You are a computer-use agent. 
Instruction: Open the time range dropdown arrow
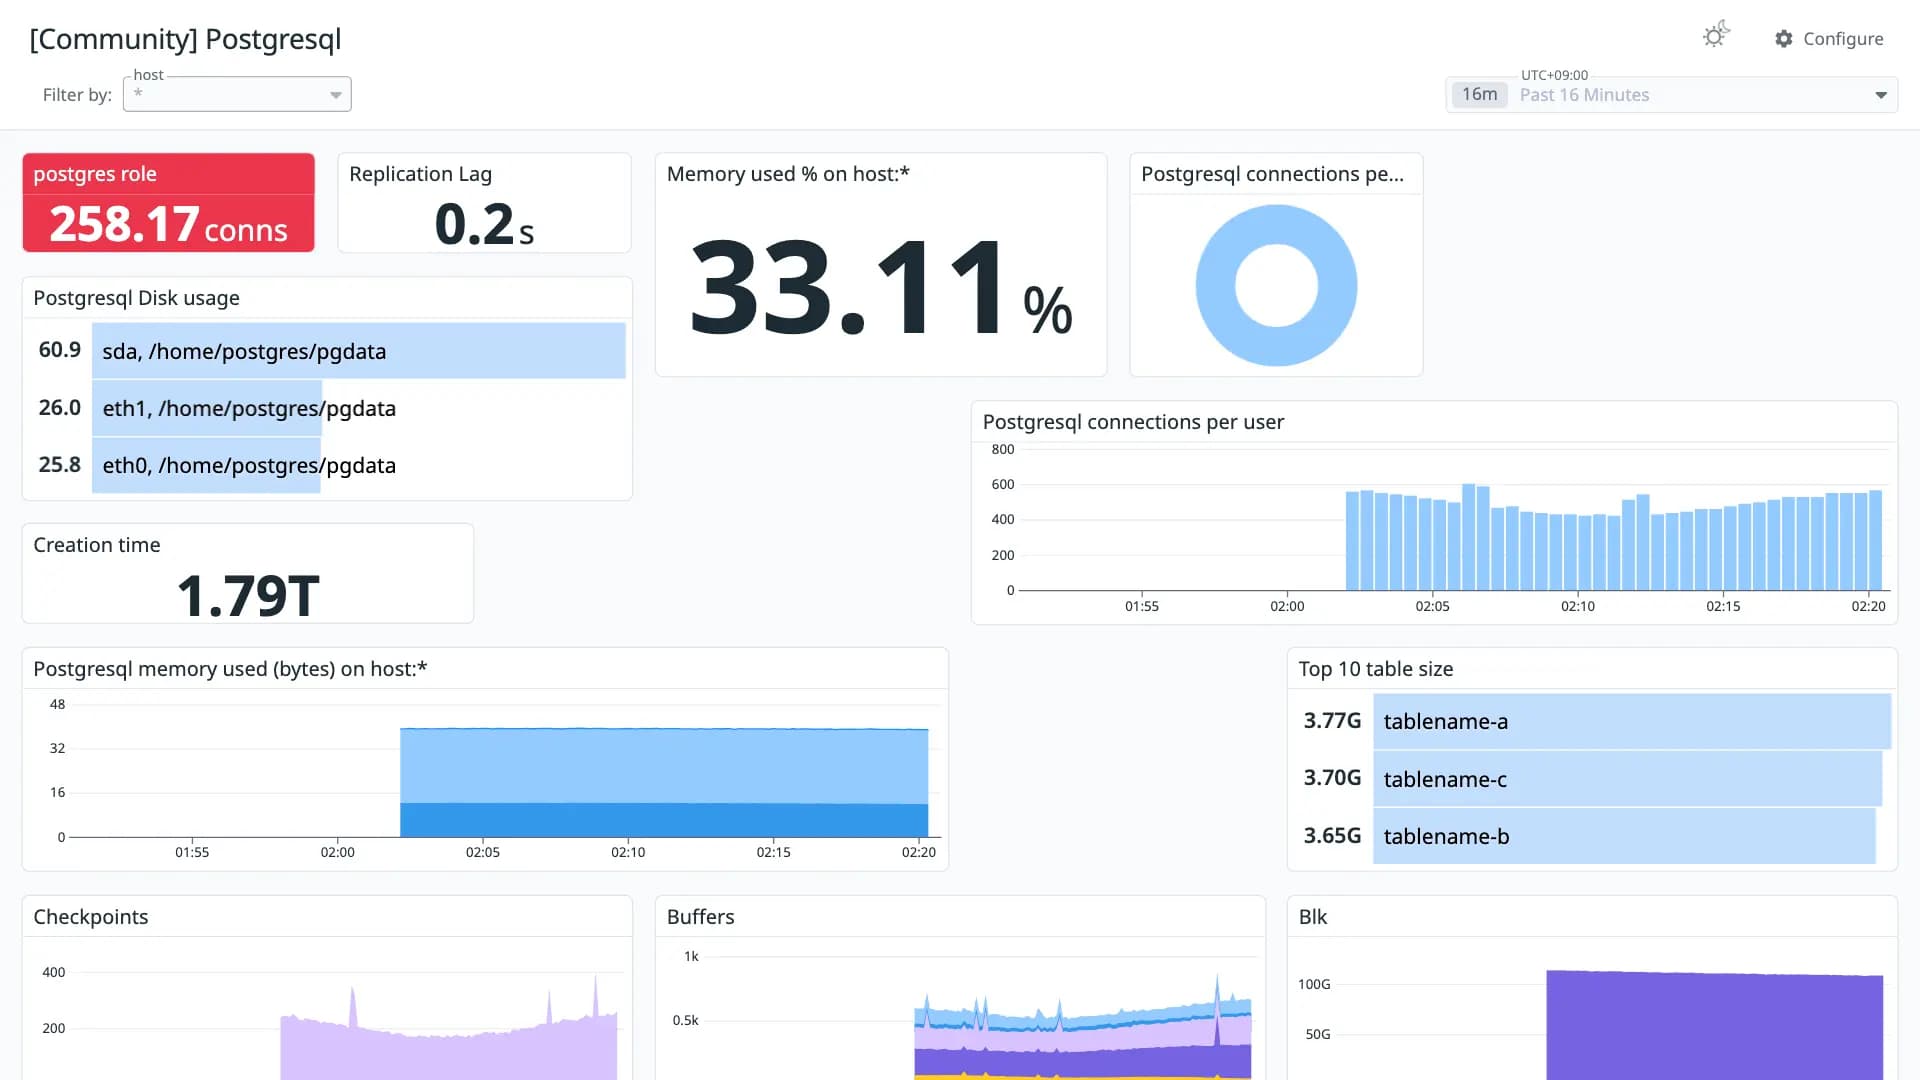coord(1881,95)
